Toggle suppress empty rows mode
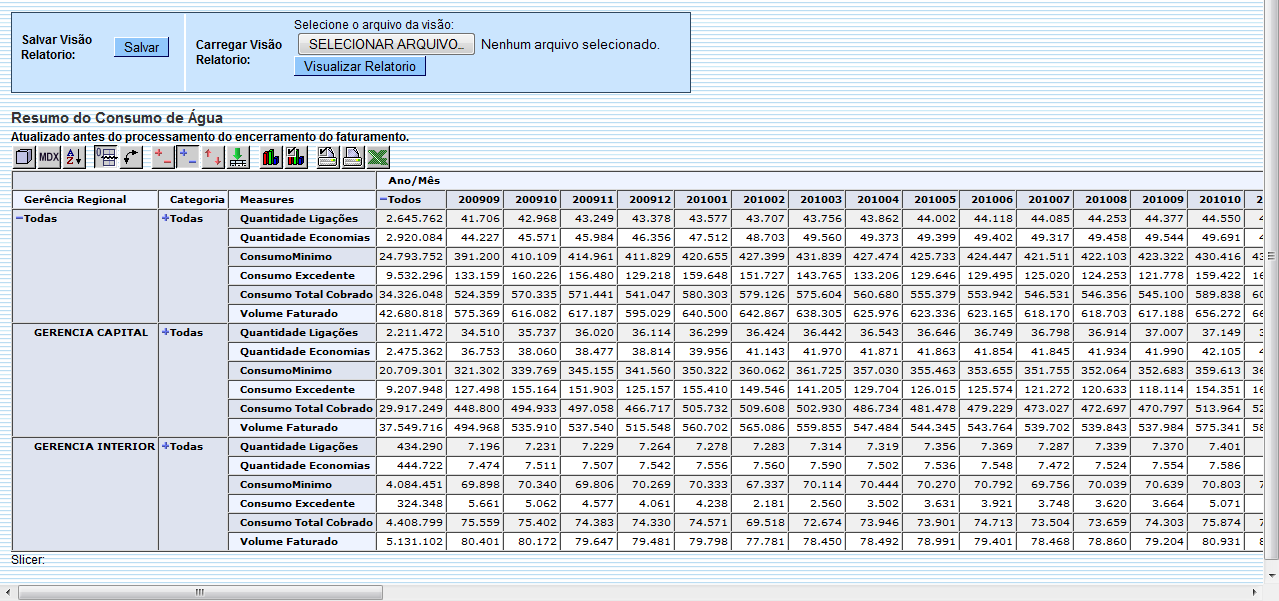1279x601 pixels. pos(163,156)
